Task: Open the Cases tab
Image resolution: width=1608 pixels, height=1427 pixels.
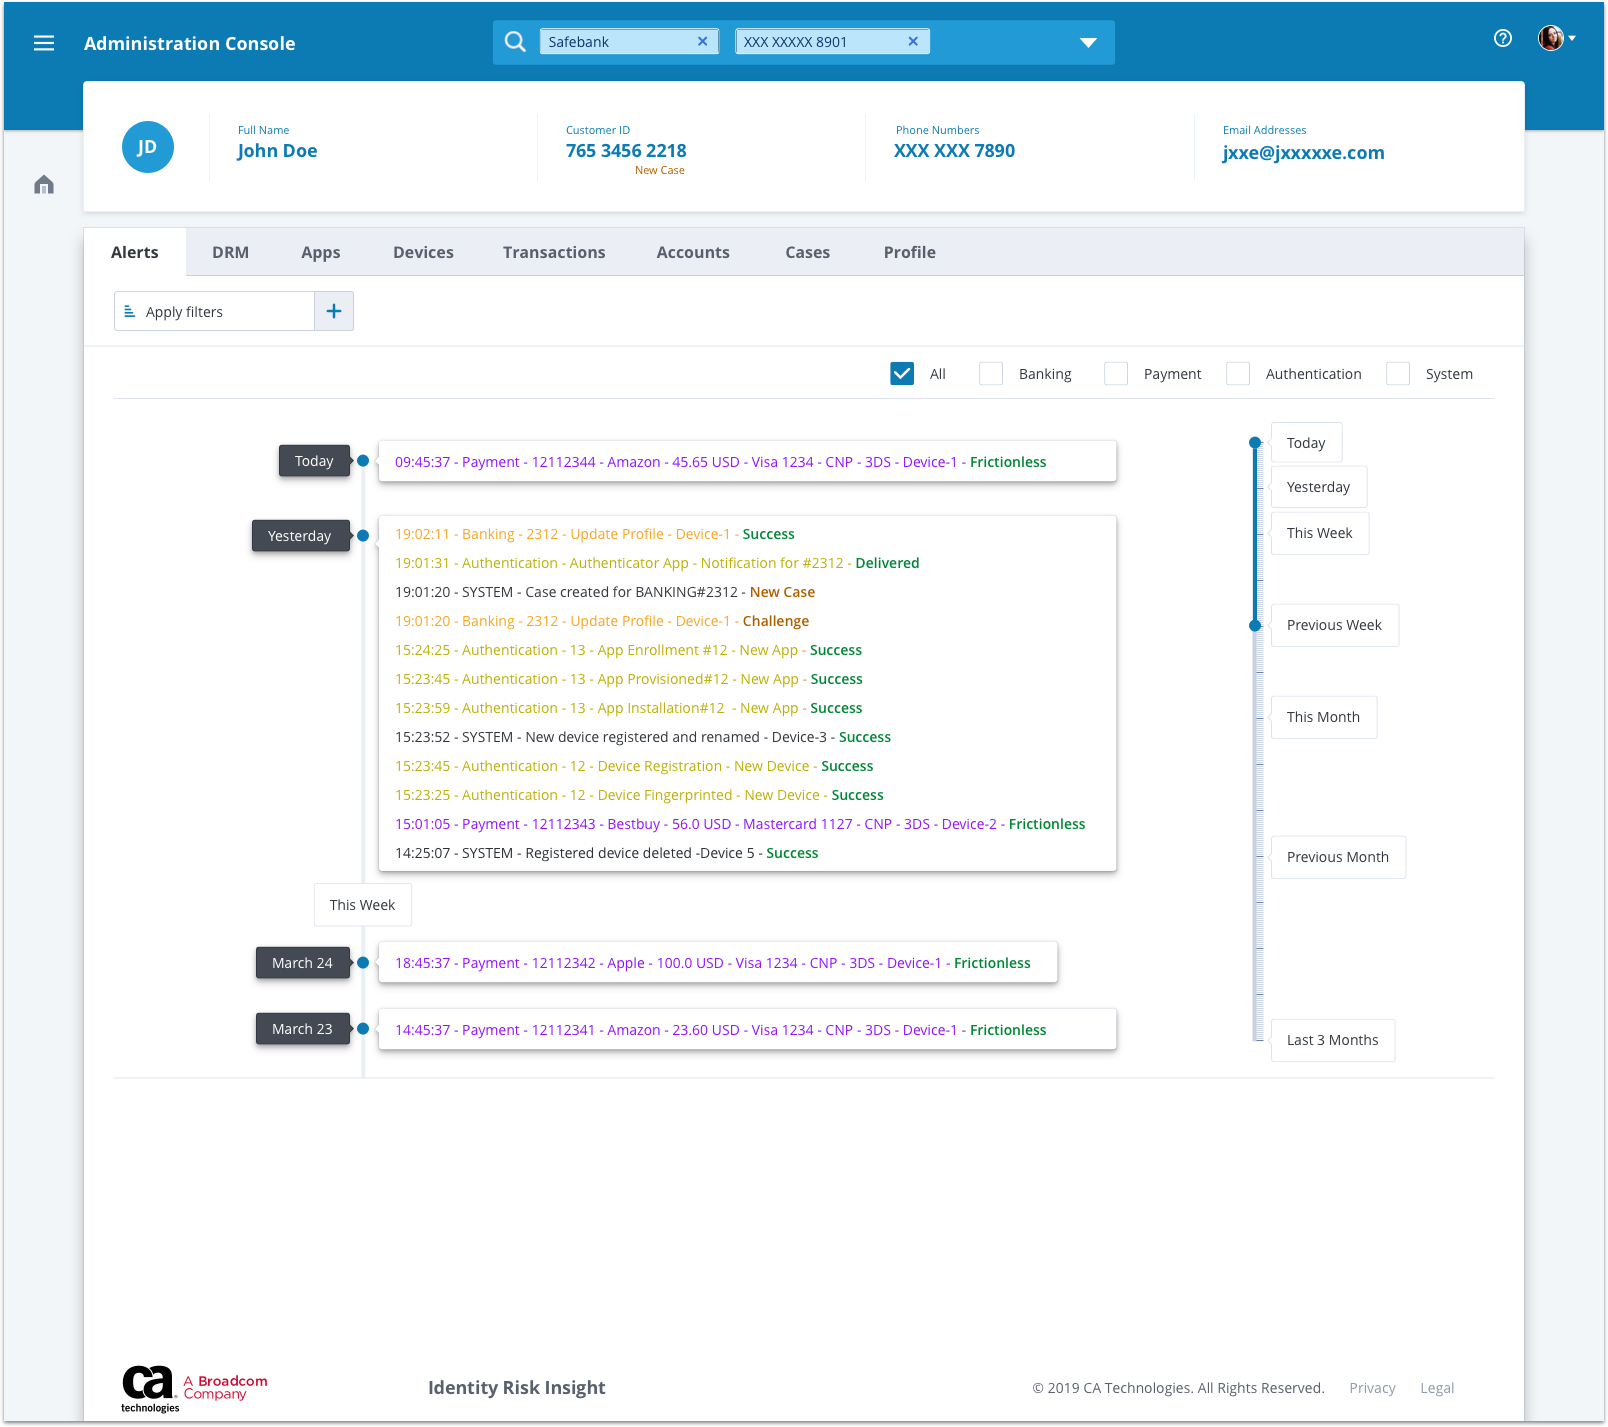Action: [807, 252]
